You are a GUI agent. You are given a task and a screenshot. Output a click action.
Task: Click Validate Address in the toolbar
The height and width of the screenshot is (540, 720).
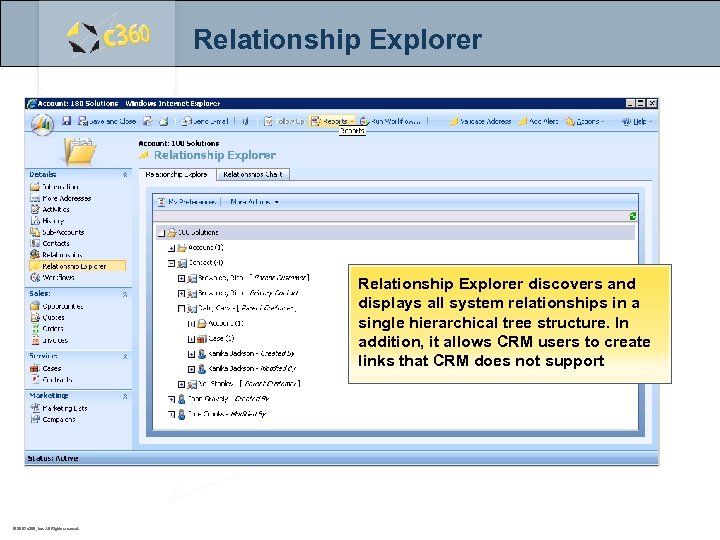[480, 121]
